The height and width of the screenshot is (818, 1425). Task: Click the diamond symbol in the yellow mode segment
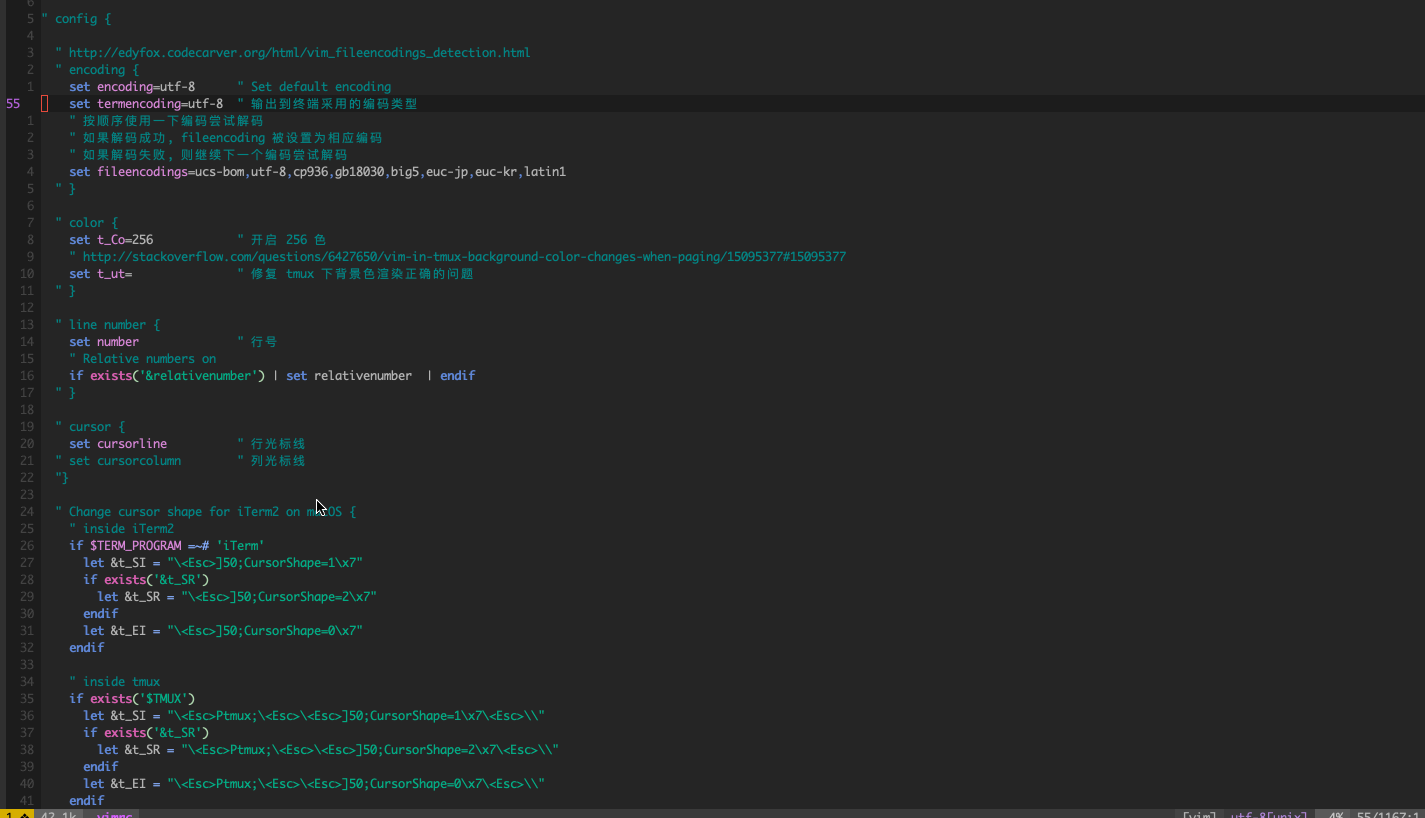click(24, 814)
